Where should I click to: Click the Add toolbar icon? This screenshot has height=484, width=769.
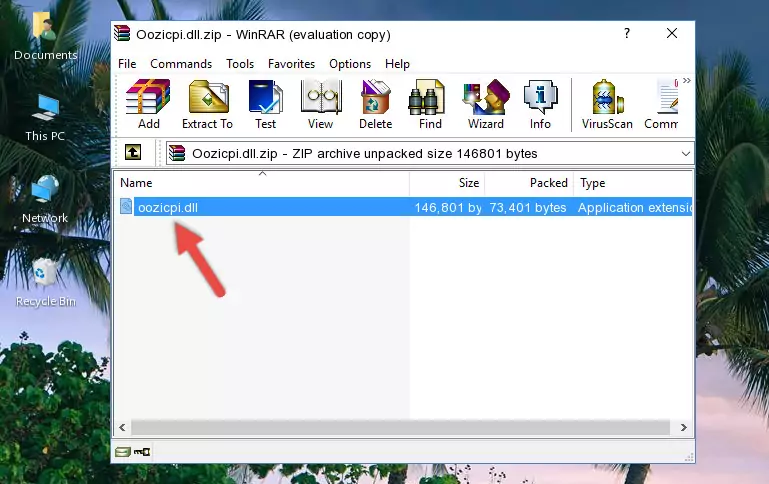(148, 104)
